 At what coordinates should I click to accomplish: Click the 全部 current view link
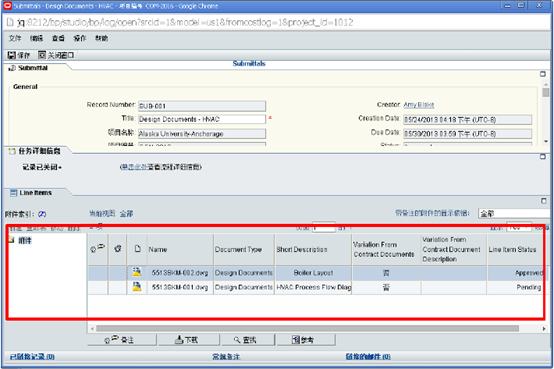126,213
